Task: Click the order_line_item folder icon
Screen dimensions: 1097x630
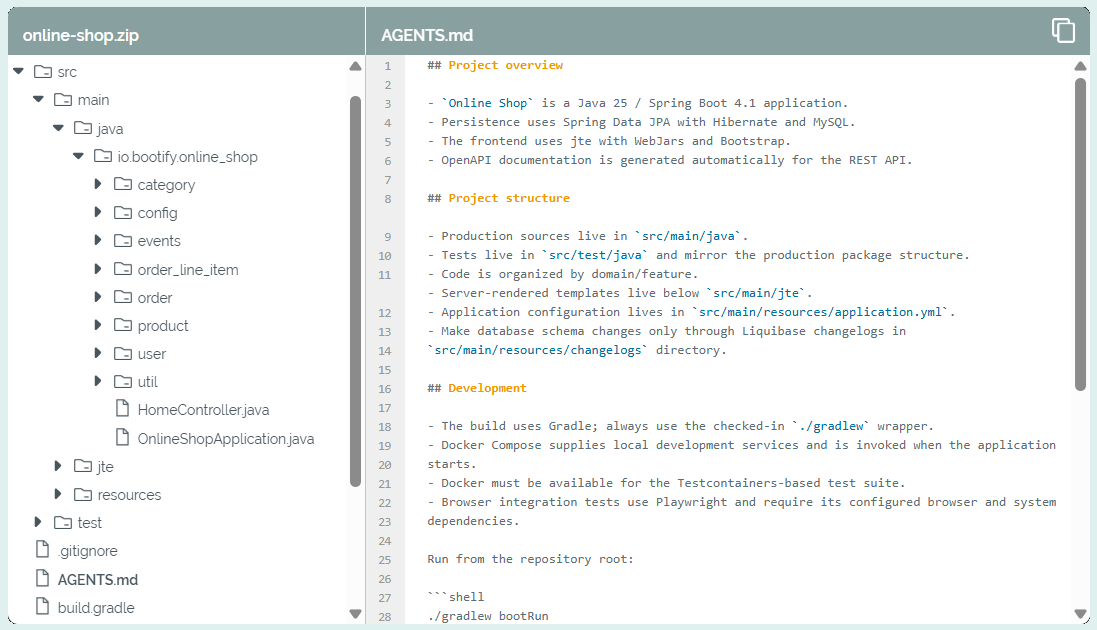Action: (122, 269)
